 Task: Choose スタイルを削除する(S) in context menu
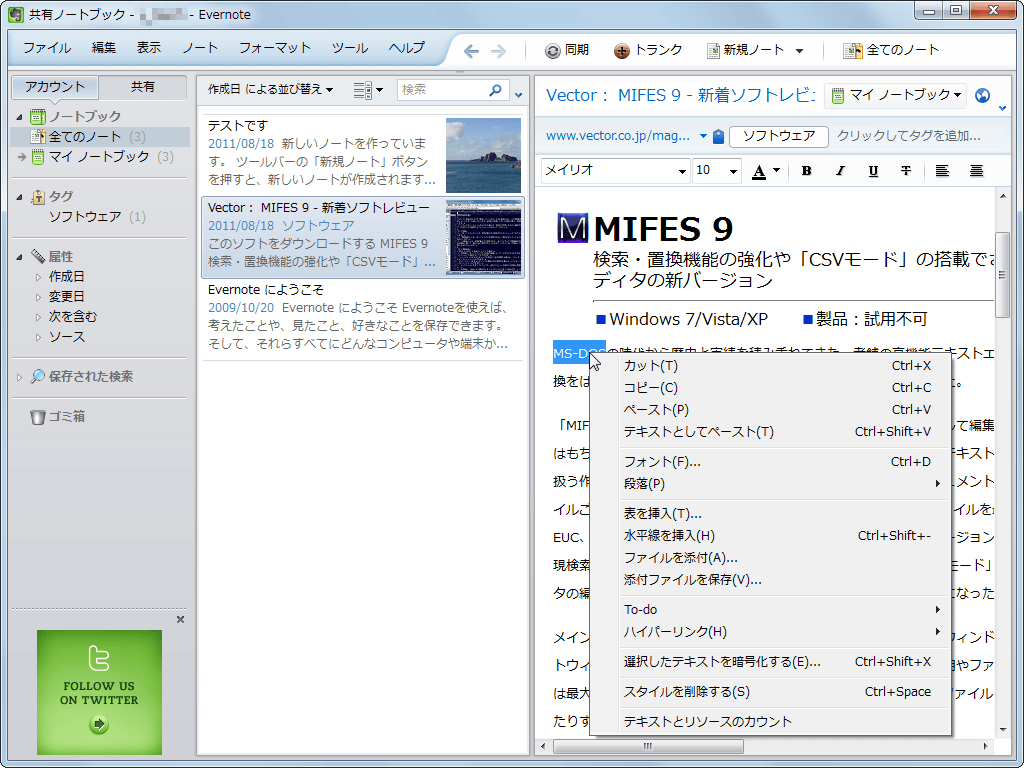tap(770, 692)
